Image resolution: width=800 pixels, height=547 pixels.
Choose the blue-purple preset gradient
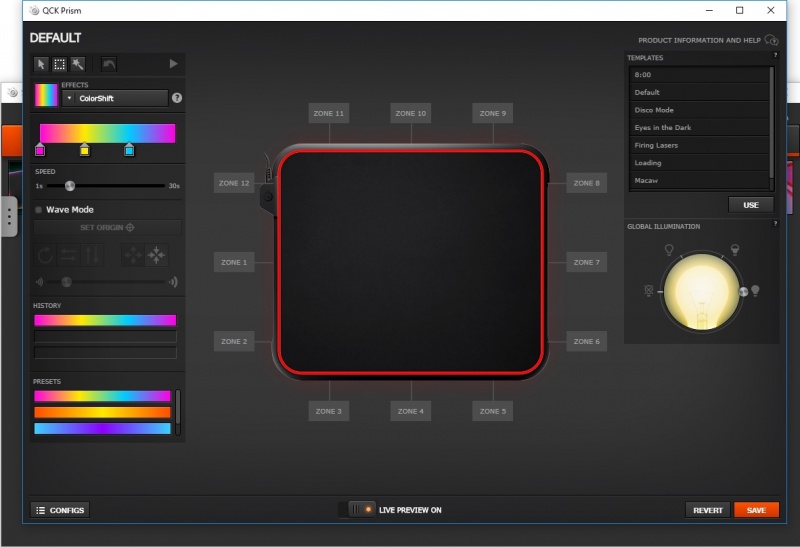103,429
